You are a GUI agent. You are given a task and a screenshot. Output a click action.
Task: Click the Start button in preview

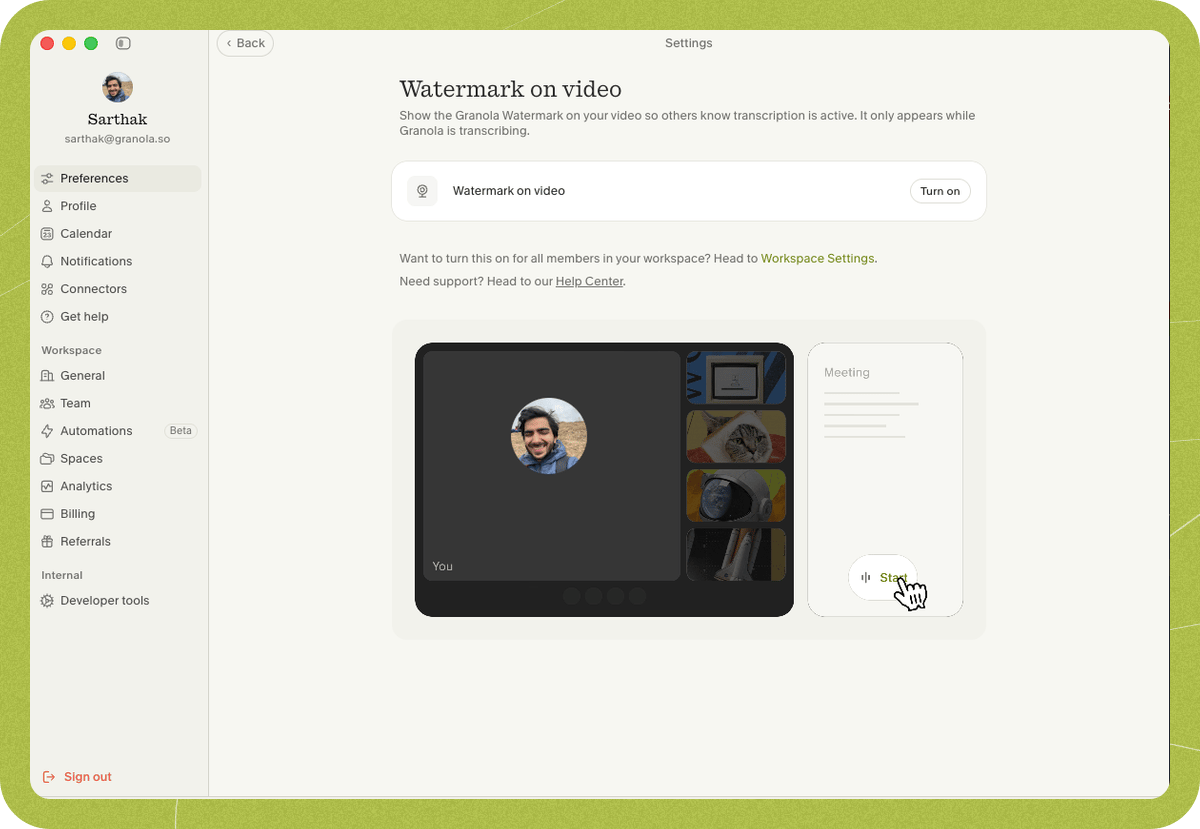(883, 577)
